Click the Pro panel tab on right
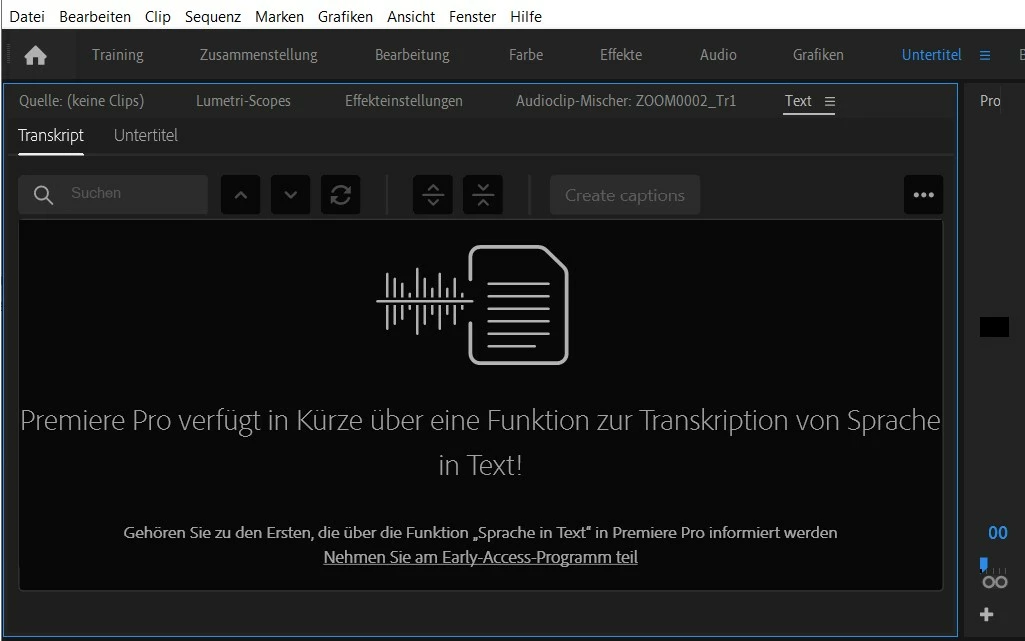Screen dimensions: 1025x641 tap(990, 101)
